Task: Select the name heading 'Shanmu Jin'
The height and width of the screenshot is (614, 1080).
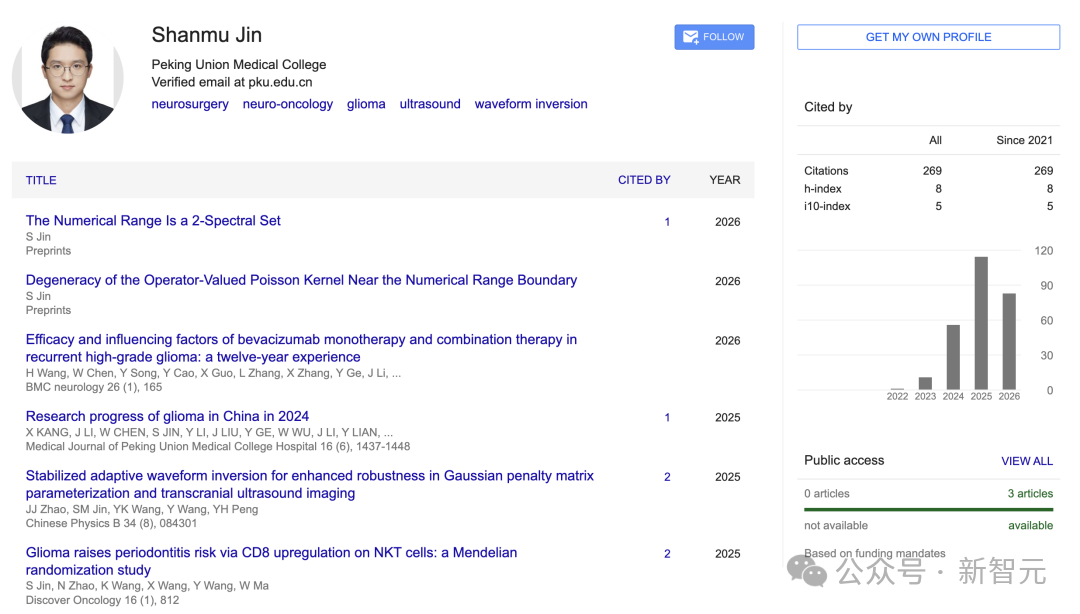Action: tap(207, 35)
